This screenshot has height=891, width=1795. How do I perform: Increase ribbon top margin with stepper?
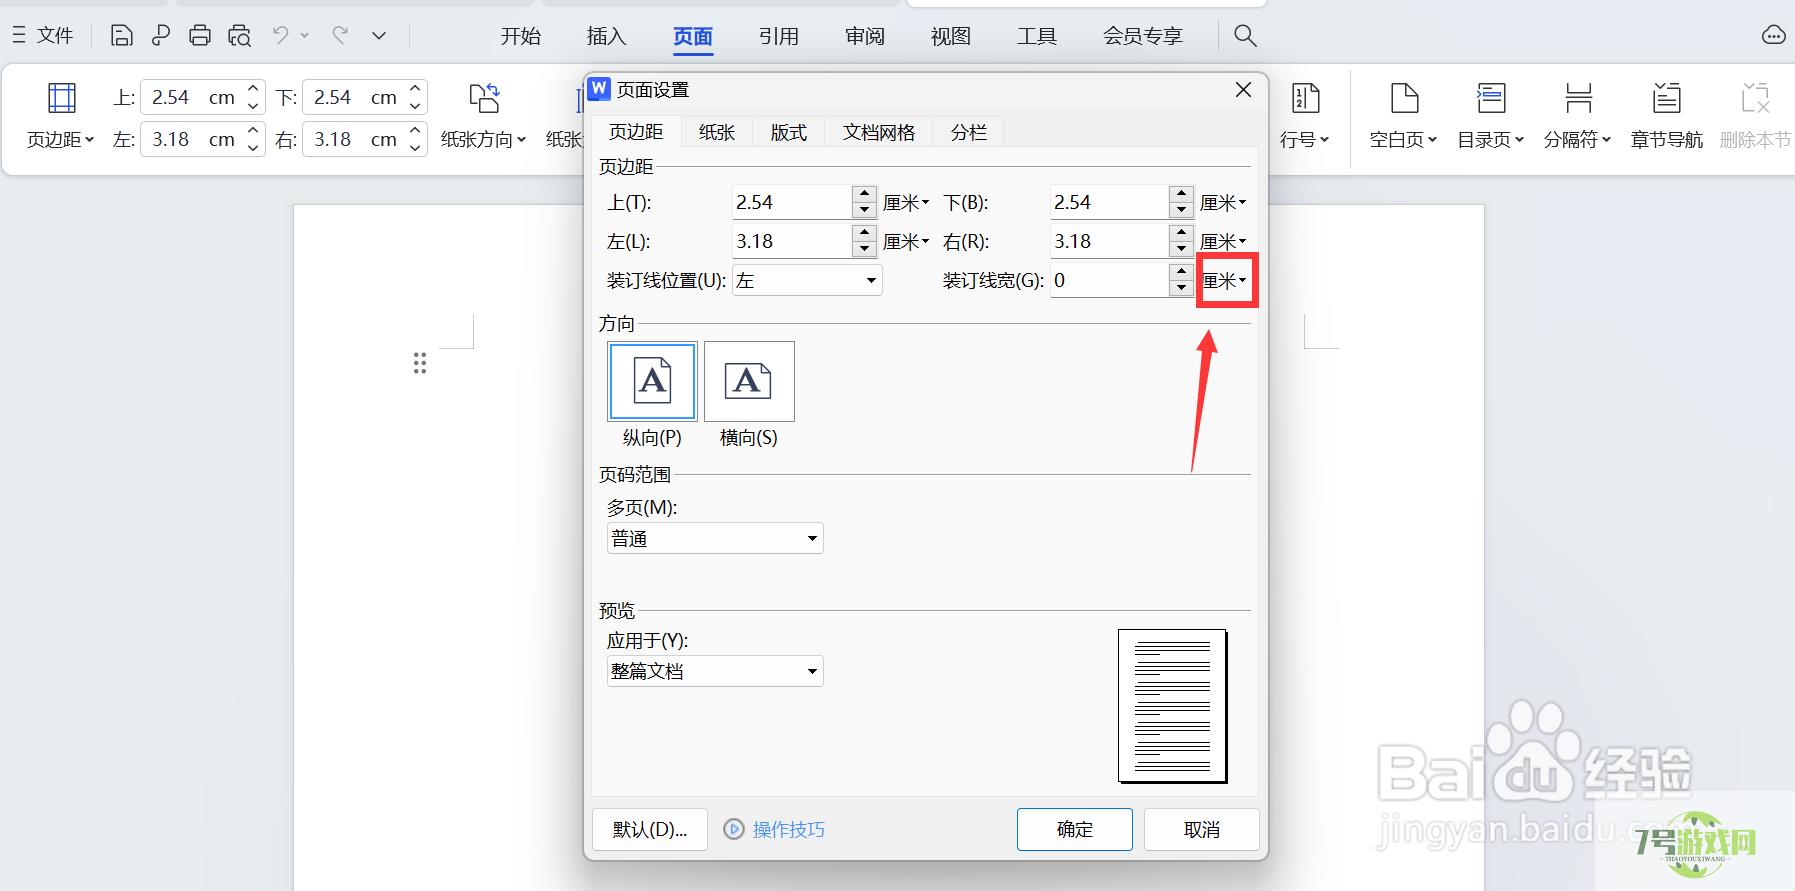[254, 89]
